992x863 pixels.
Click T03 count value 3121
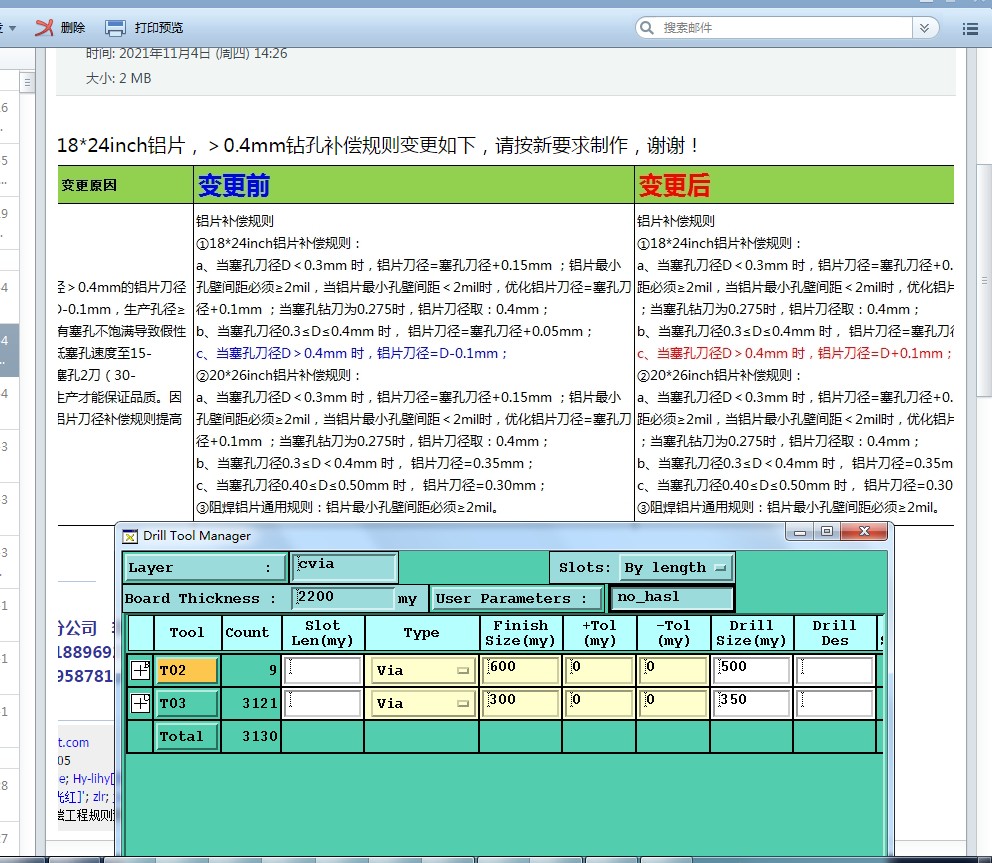(x=260, y=703)
